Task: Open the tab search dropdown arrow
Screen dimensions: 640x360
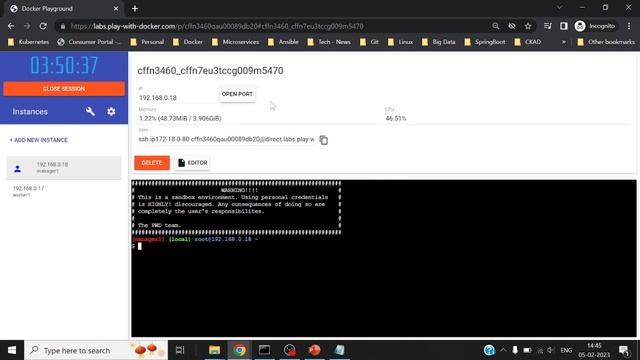Action: [560, 8]
